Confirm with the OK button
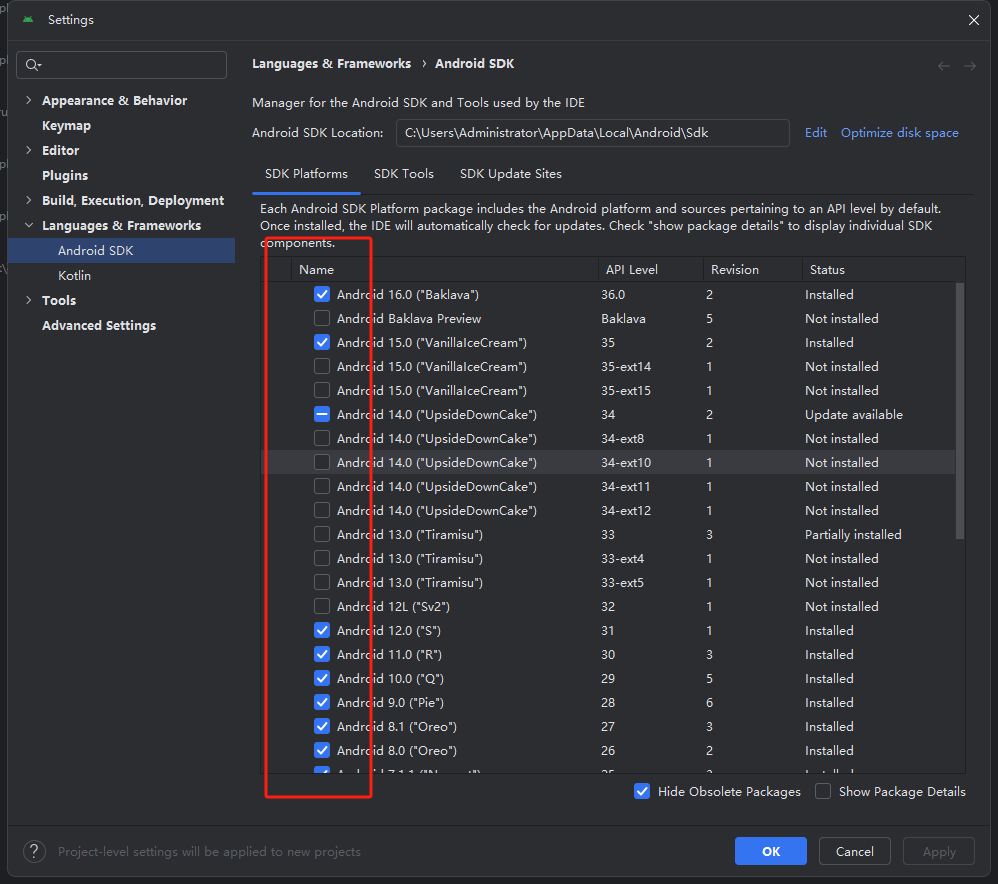The height and width of the screenshot is (884, 998). 771,851
